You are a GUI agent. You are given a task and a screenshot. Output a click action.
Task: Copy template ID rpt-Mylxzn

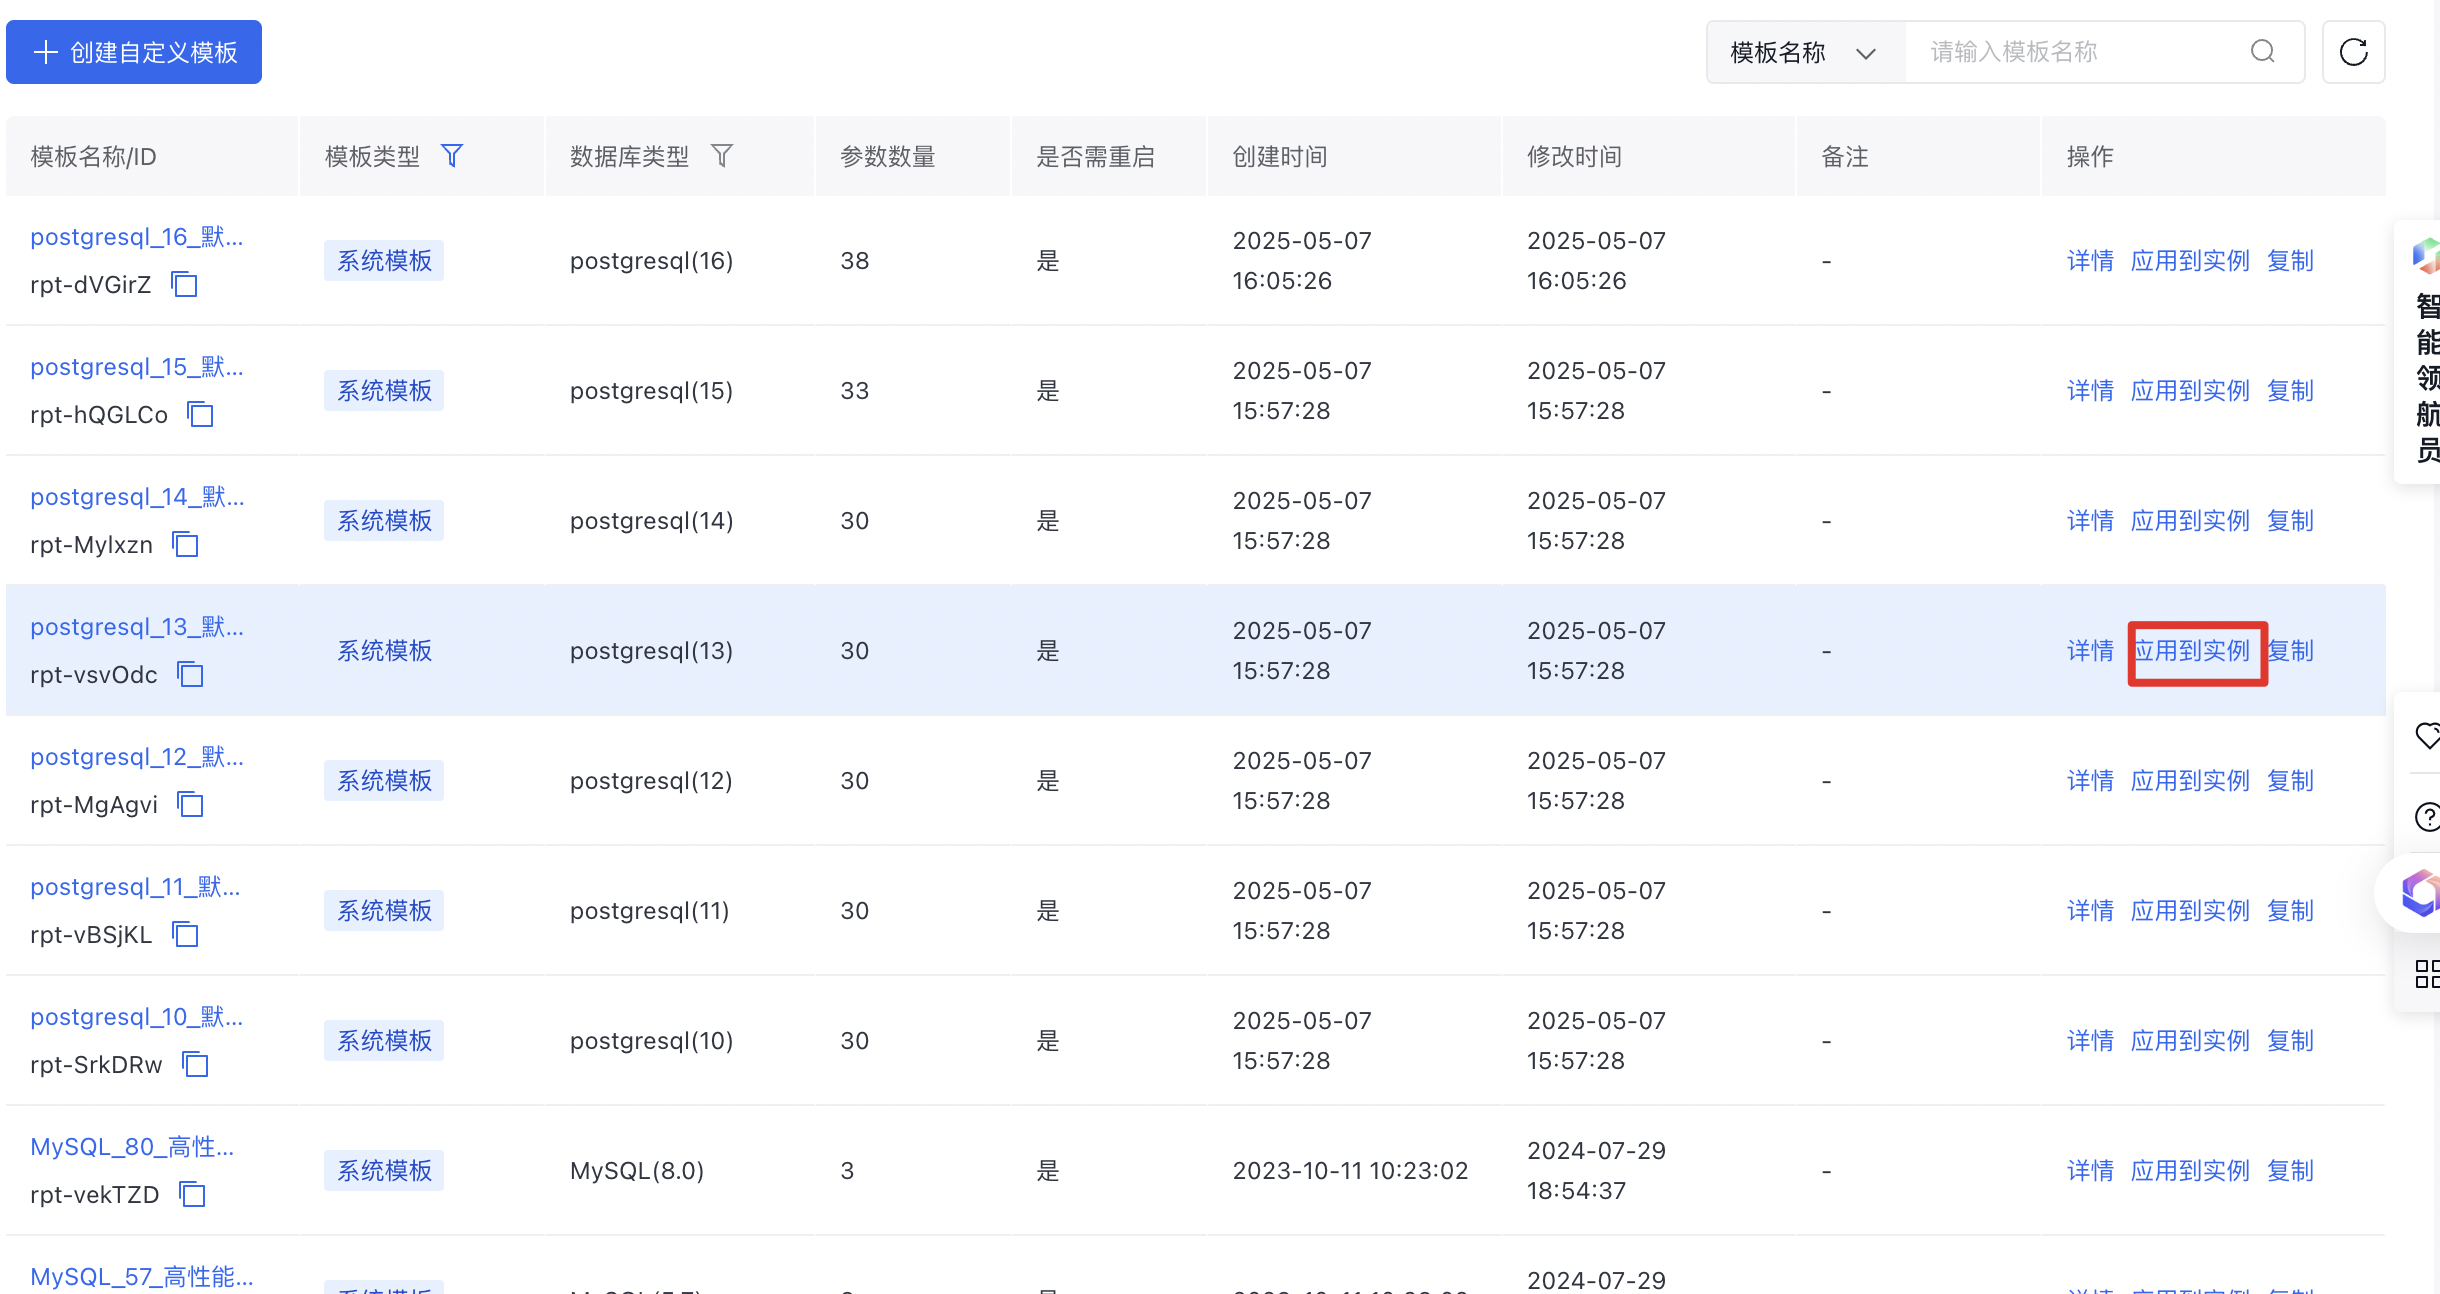click(185, 544)
